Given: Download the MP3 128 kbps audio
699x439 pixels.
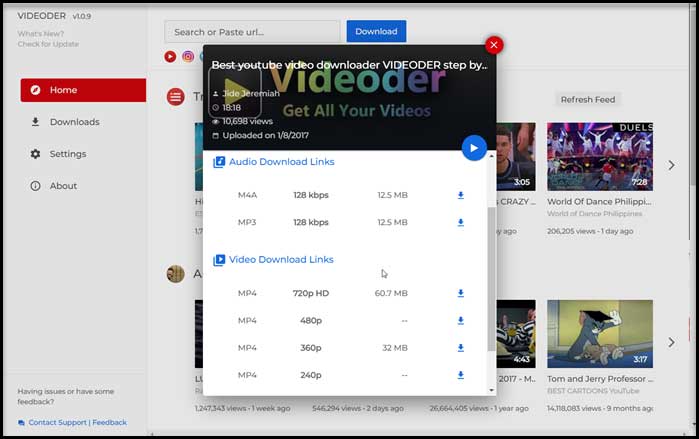Looking at the screenshot, I should 461,222.
